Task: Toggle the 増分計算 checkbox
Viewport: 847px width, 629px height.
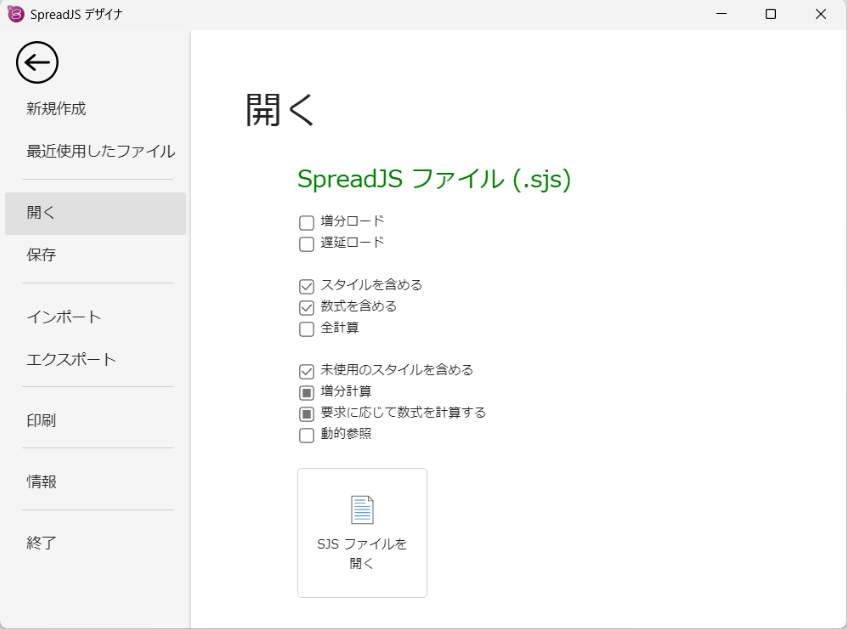Action: [x=306, y=392]
